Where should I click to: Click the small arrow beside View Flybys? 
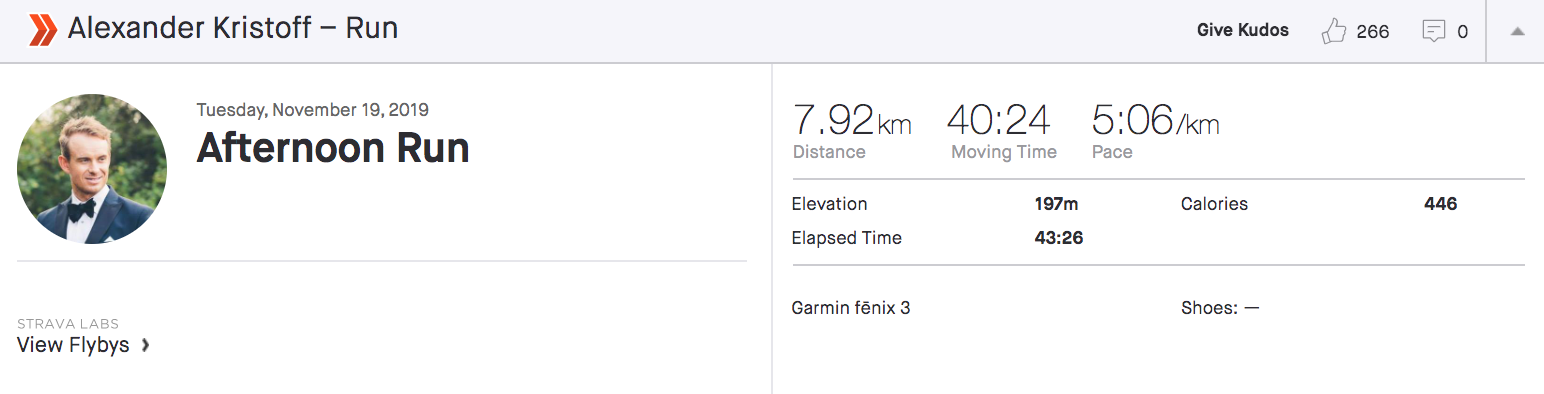click(x=145, y=345)
